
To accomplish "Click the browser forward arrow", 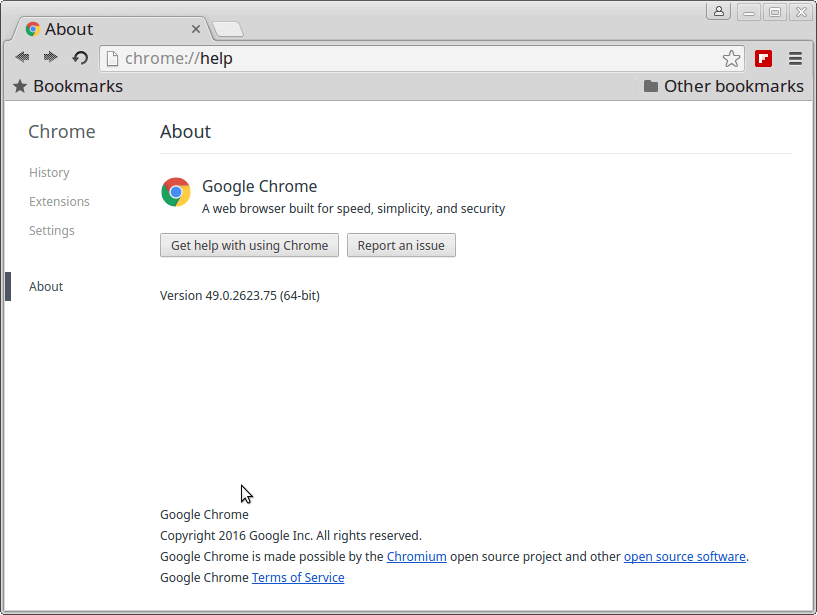I will (51, 57).
